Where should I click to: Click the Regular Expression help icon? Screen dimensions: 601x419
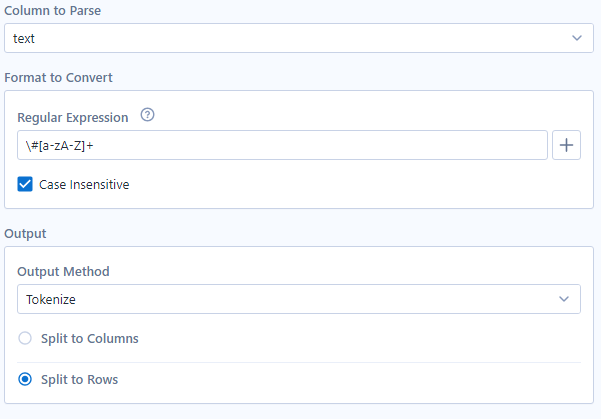pyautogui.click(x=148, y=116)
